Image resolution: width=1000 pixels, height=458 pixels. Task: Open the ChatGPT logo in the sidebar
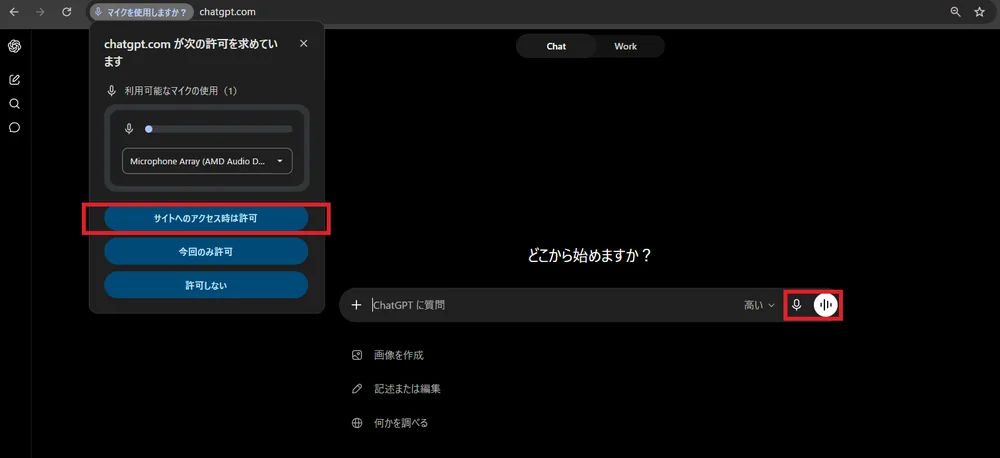pyautogui.click(x=15, y=47)
